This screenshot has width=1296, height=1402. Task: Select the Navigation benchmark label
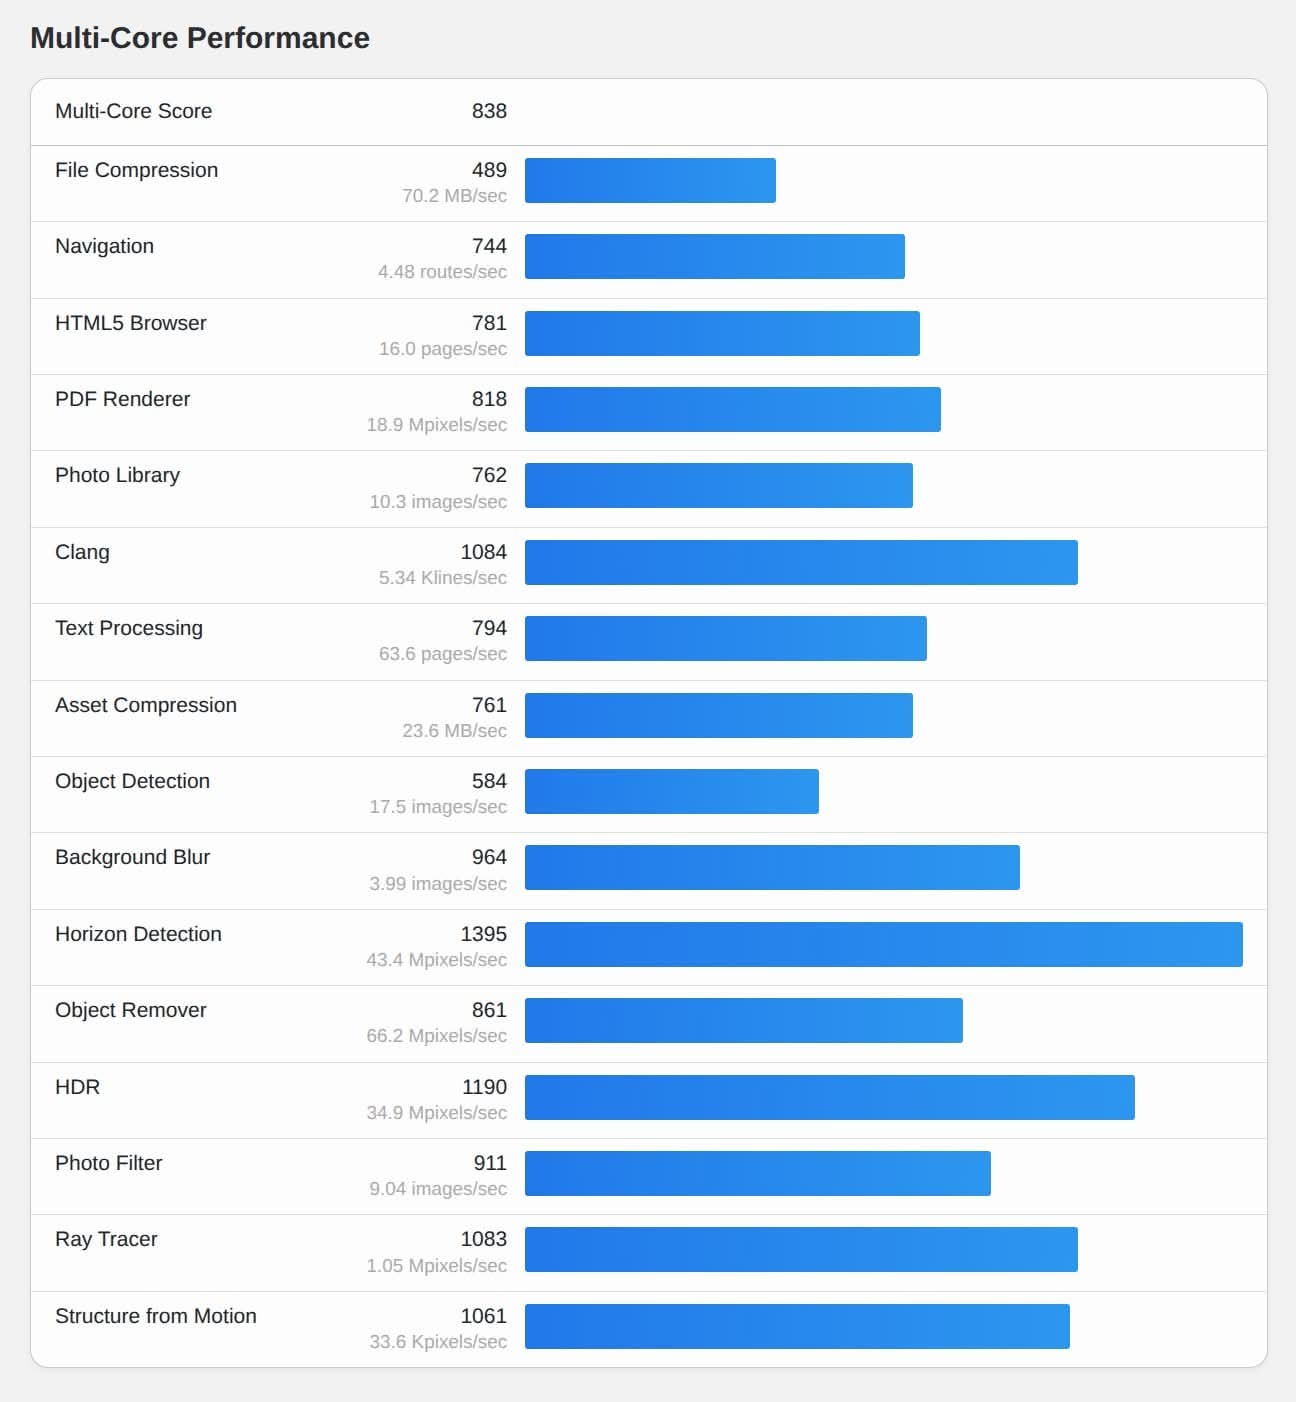pyautogui.click(x=104, y=246)
